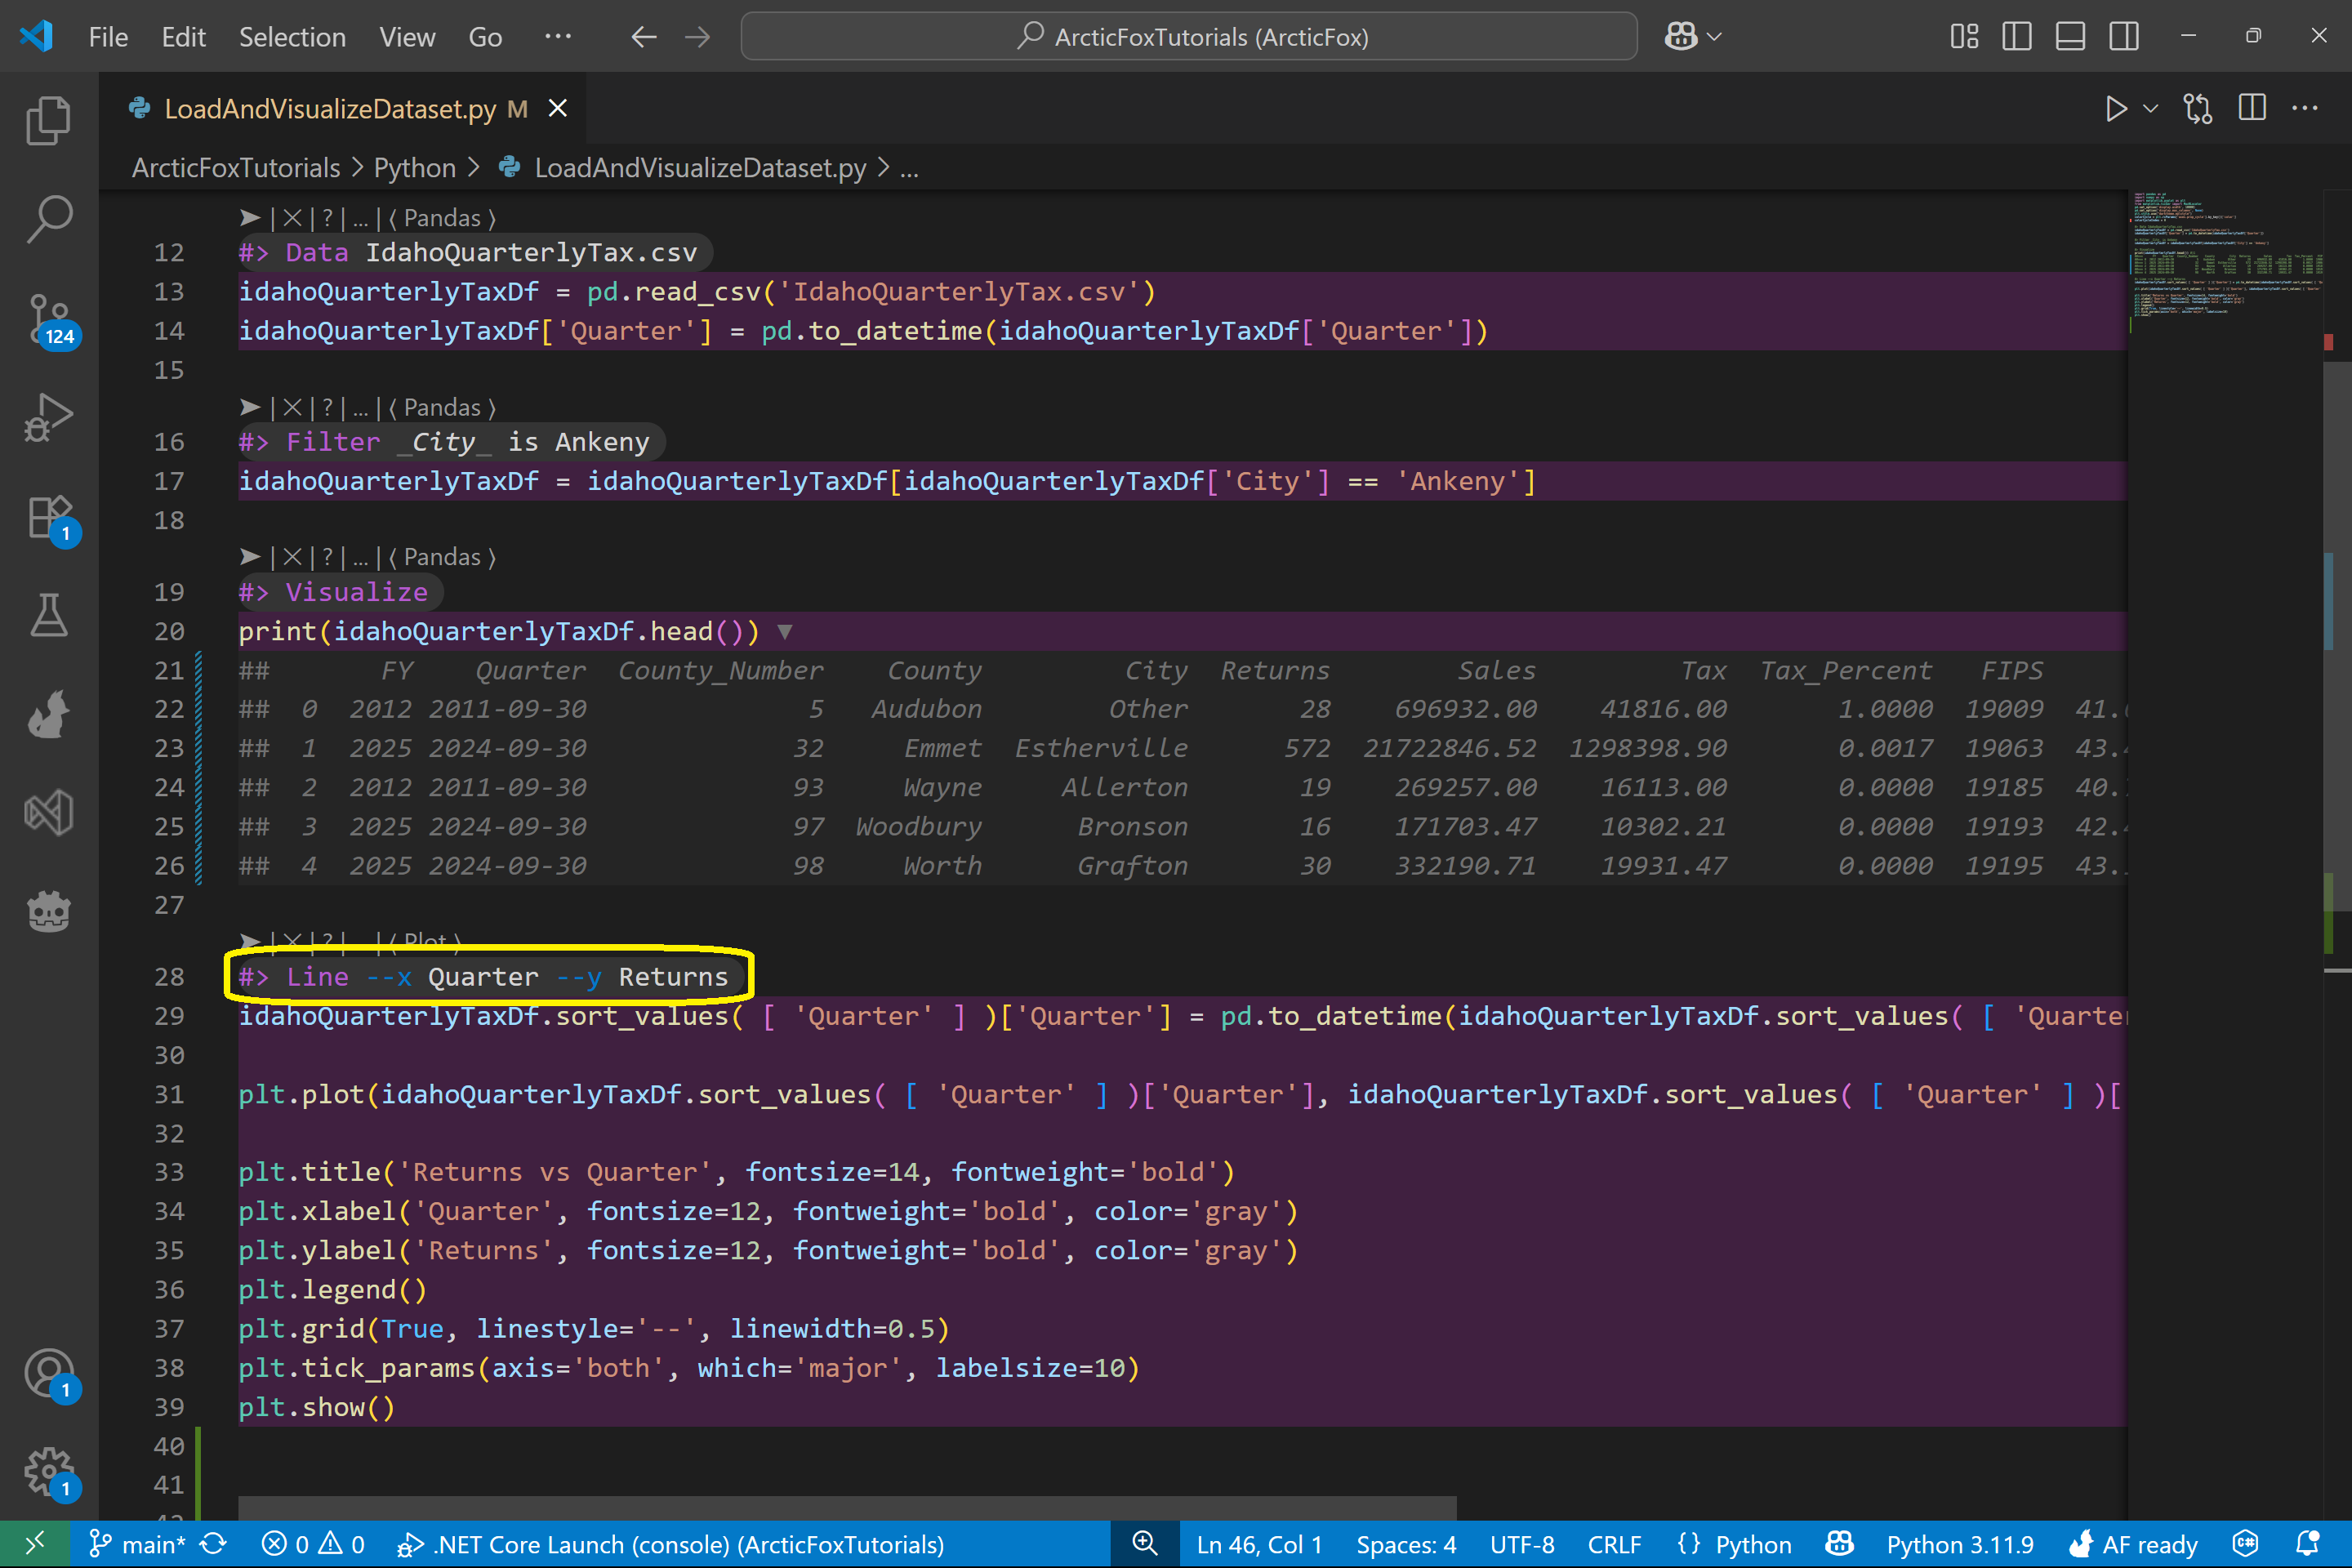
Task: Click the command center search field
Action: 1189,37
